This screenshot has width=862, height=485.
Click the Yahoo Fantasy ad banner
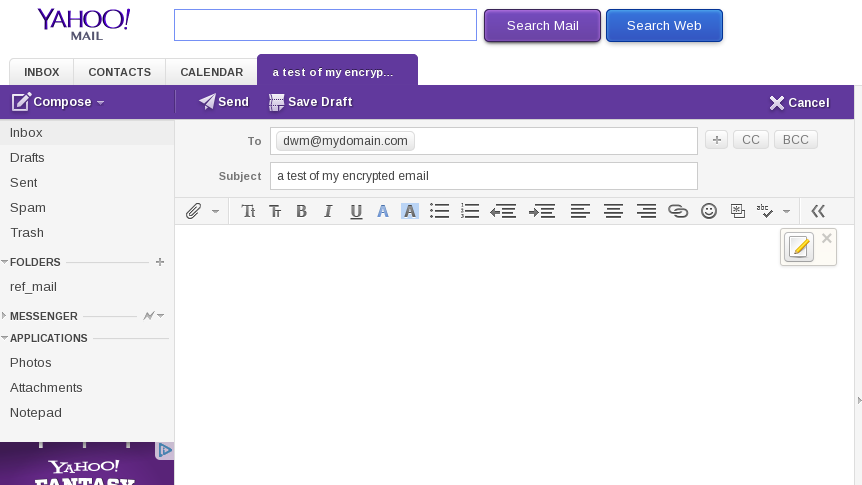[87, 464]
